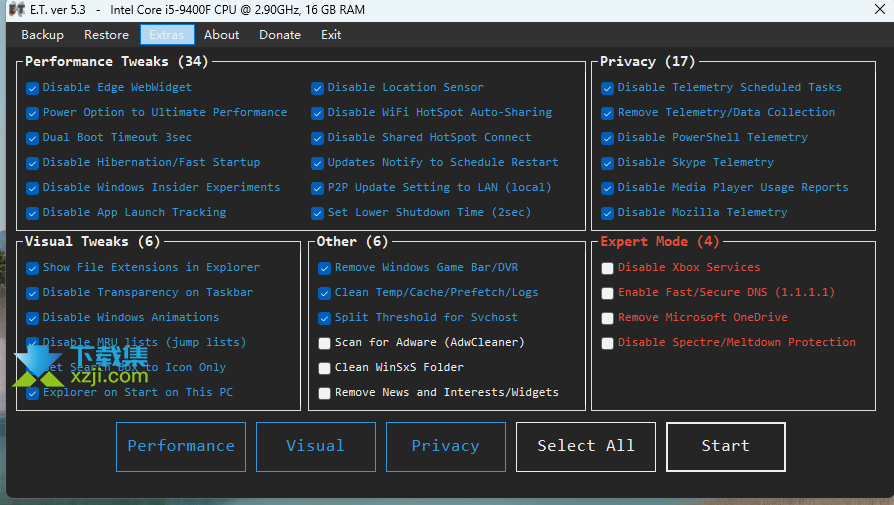The image size is (894, 505).
Task: Check Clean WinSxS Folder option
Action: coord(324,368)
